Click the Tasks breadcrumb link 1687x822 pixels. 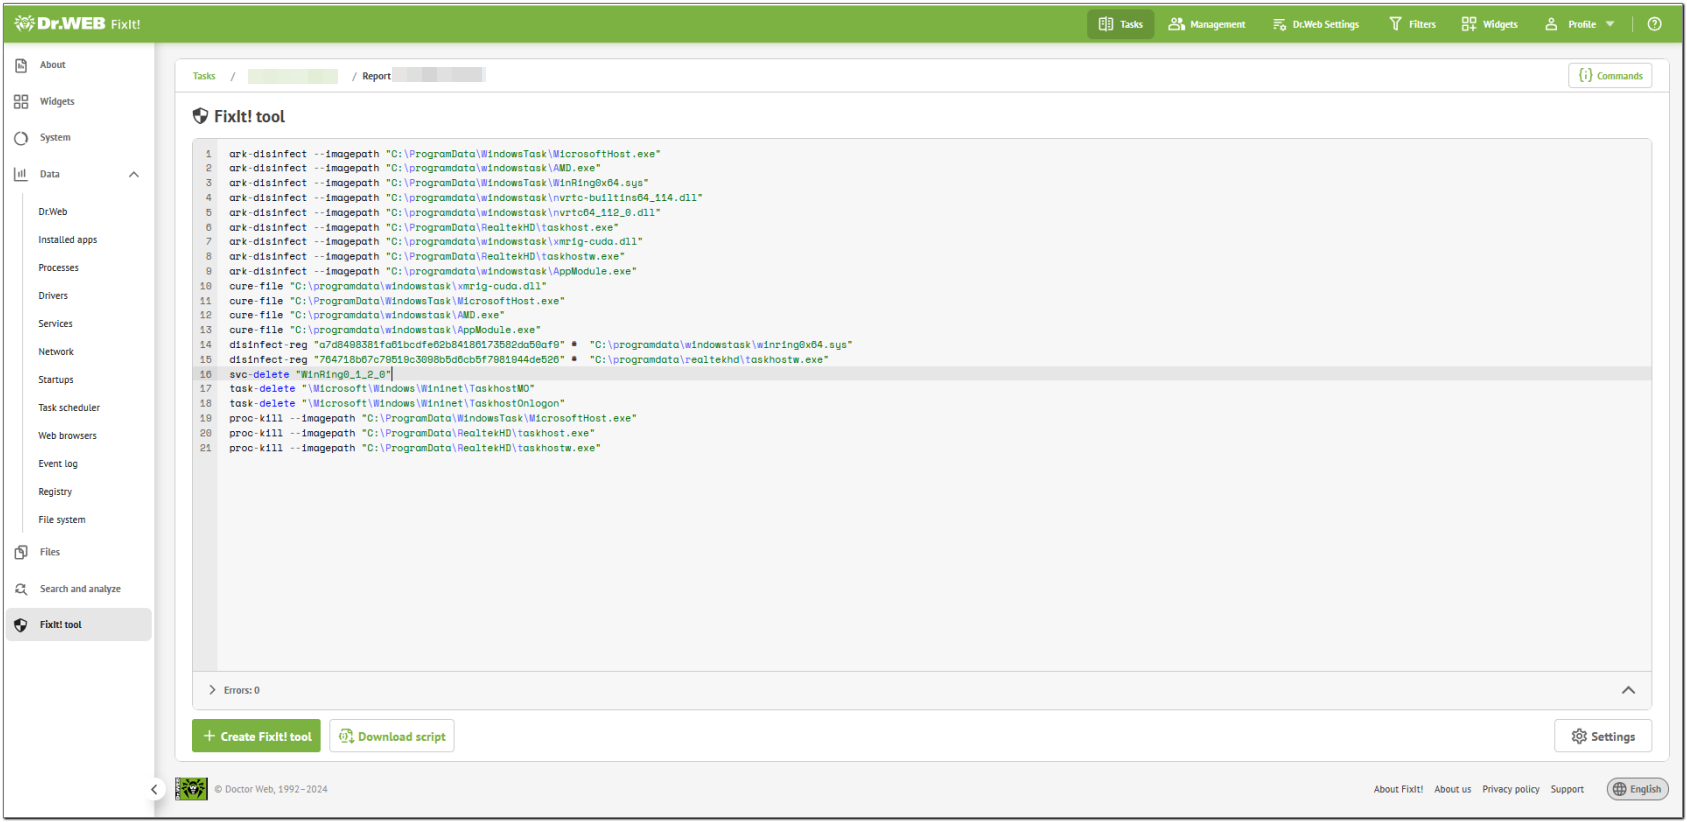pos(204,76)
